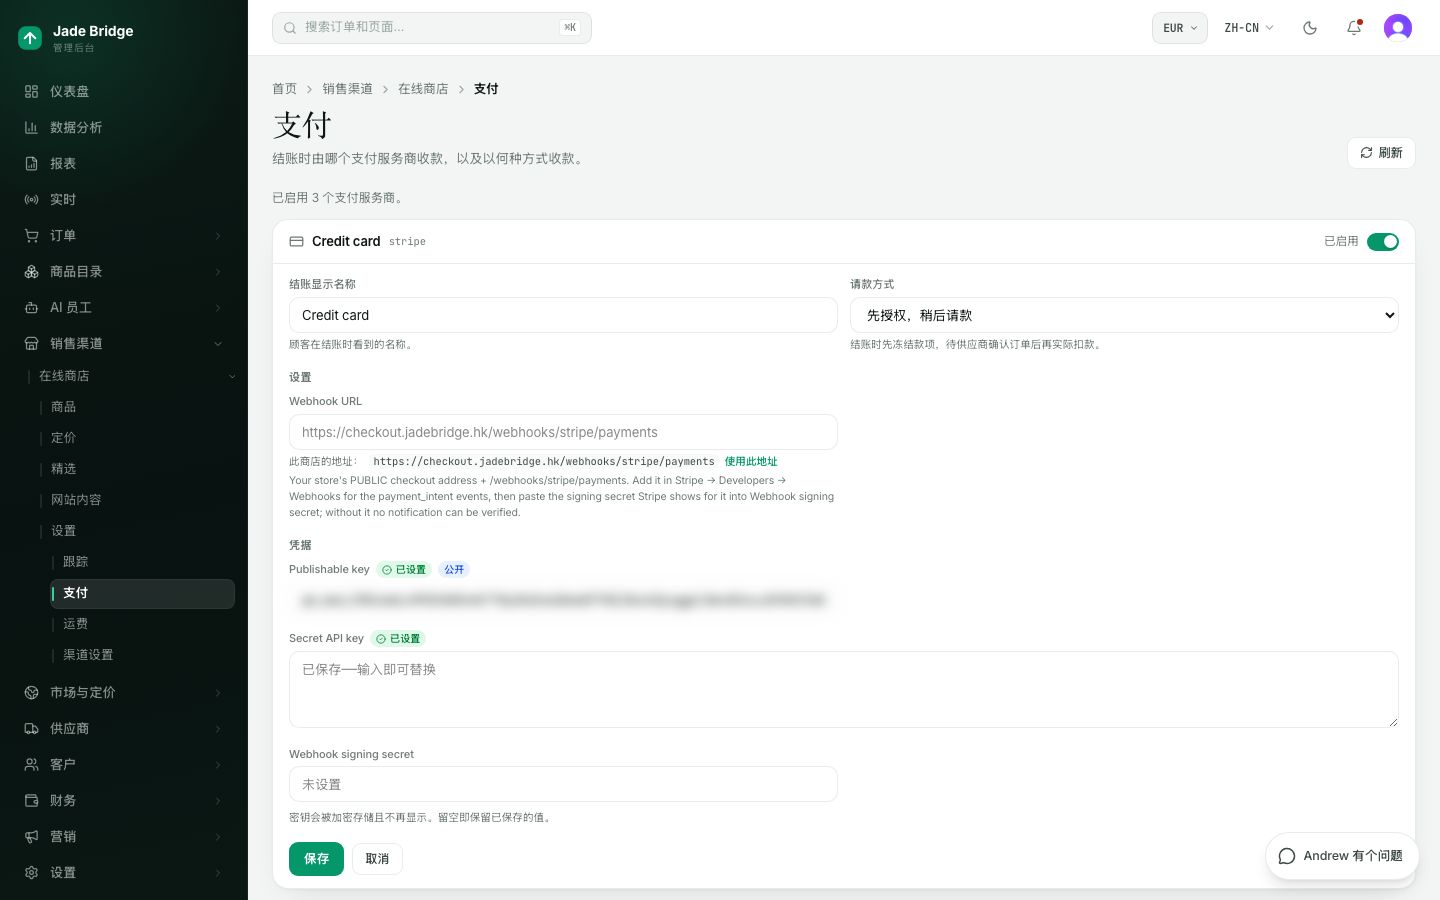1440x900 pixels.
Task: Click the 客户 people icon
Action: coord(31,764)
